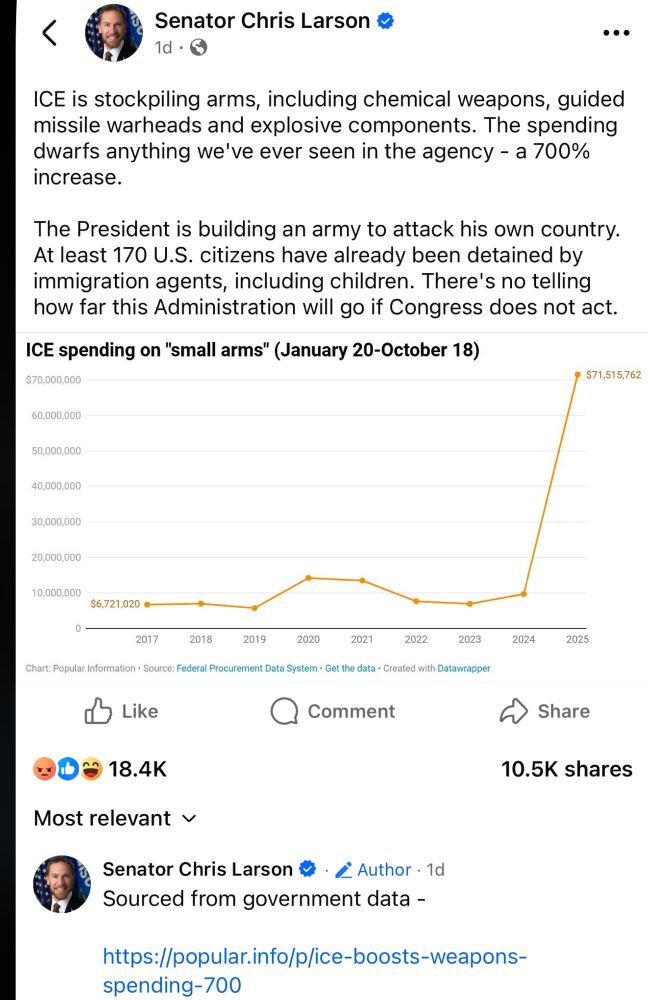Expand the Most relevant sort dropdown
The width and height of the screenshot is (648, 1000).
pyautogui.click(x=115, y=818)
